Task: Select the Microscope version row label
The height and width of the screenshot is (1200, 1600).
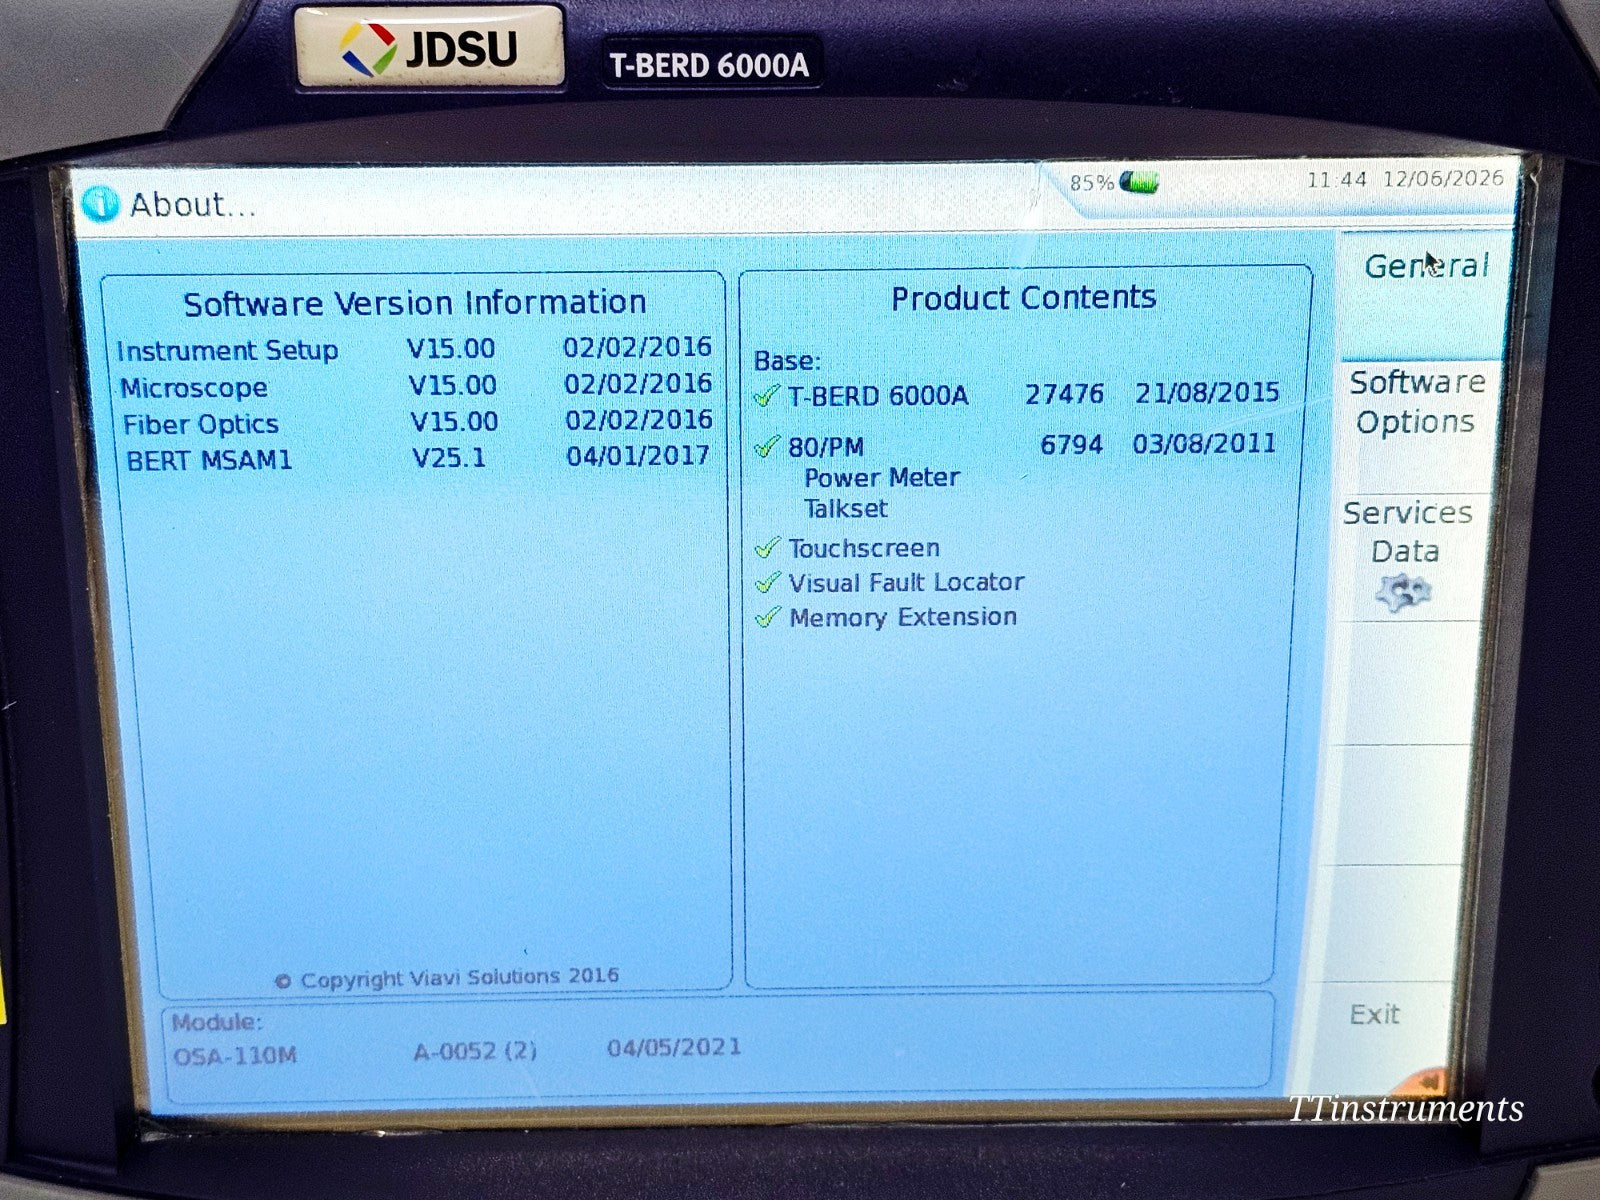Action: tap(194, 388)
